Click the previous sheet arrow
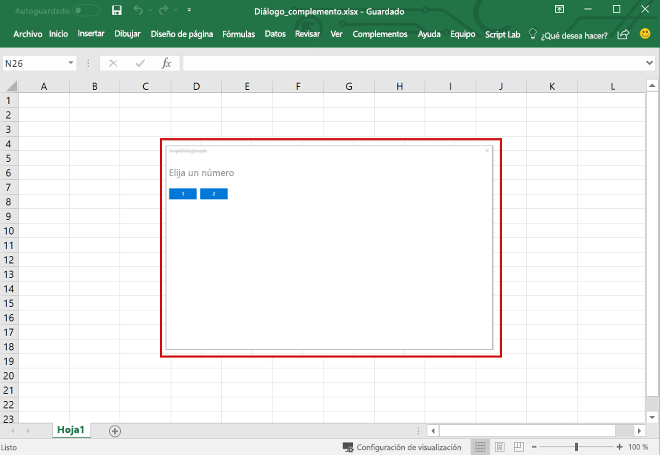This screenshot has width=660, height=455. pyautogui.click(x=13, y=431)
